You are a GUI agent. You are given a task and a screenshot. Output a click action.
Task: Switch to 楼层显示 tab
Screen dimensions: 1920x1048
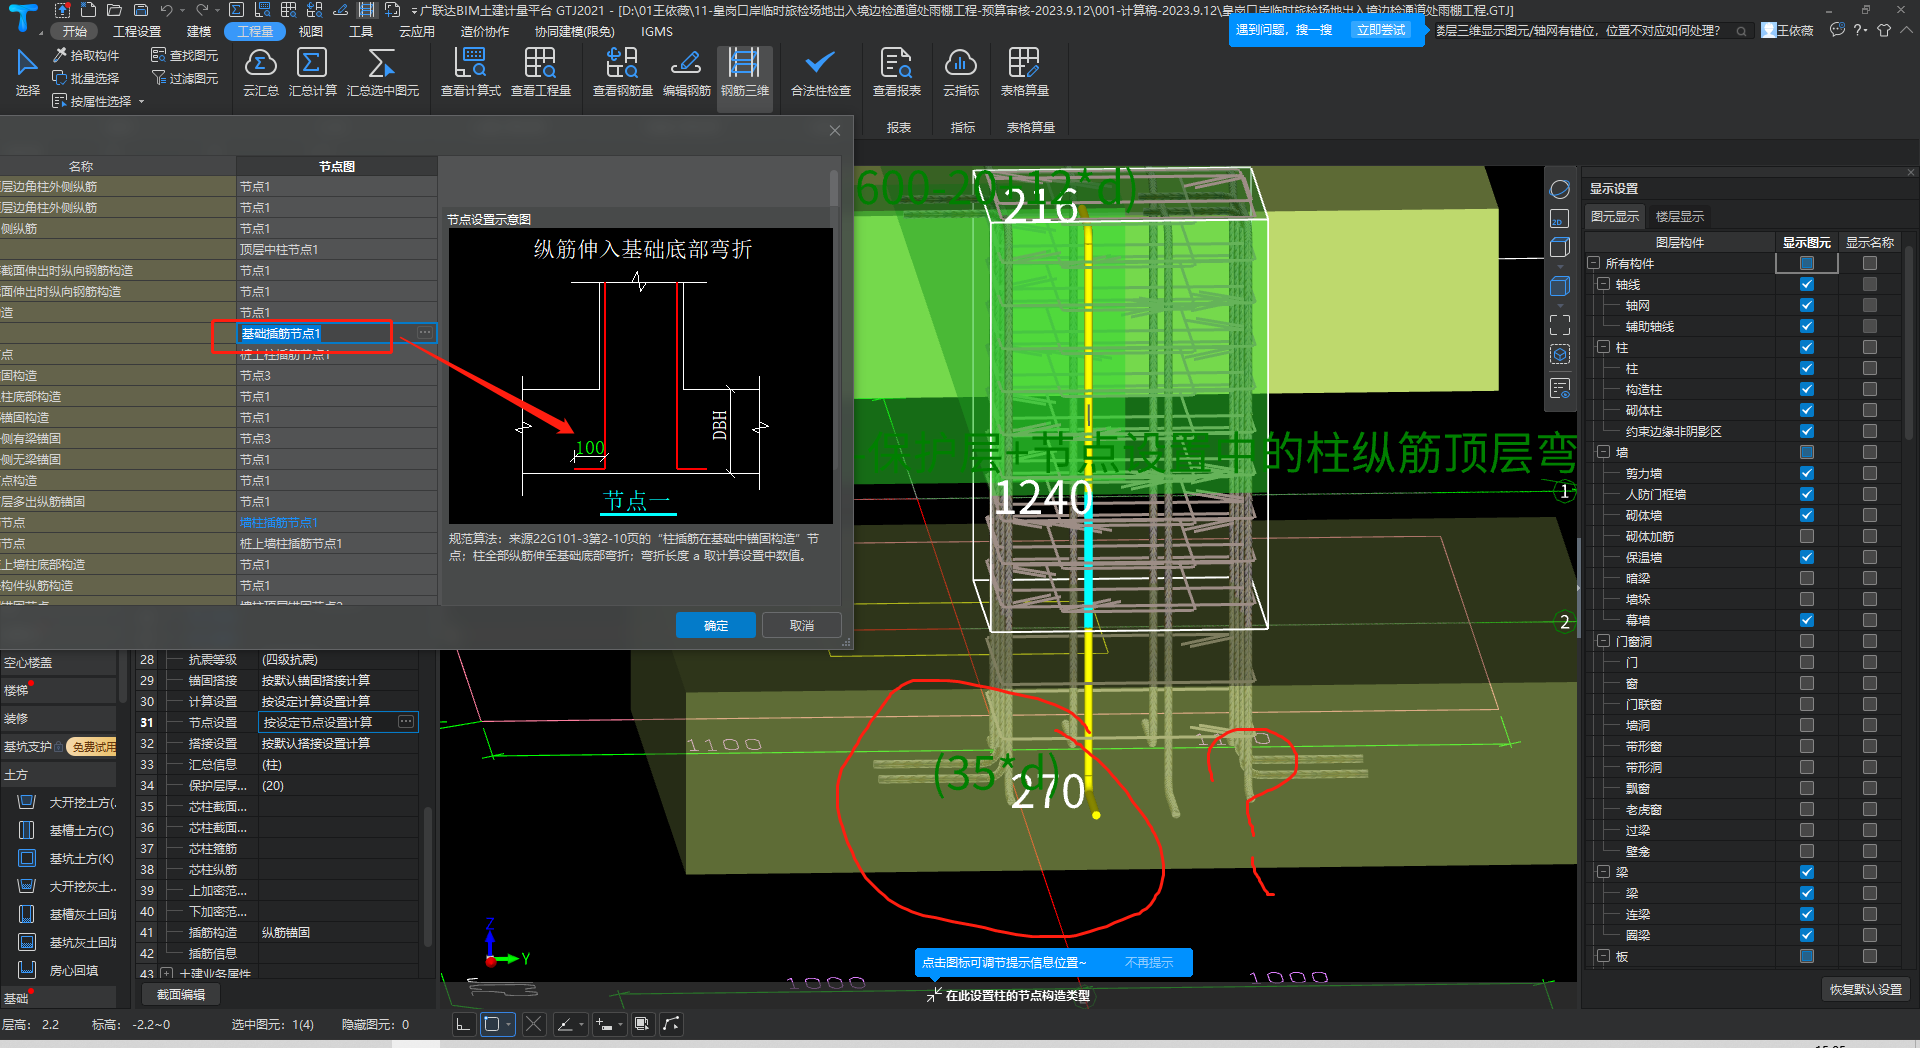(1680, 216)
